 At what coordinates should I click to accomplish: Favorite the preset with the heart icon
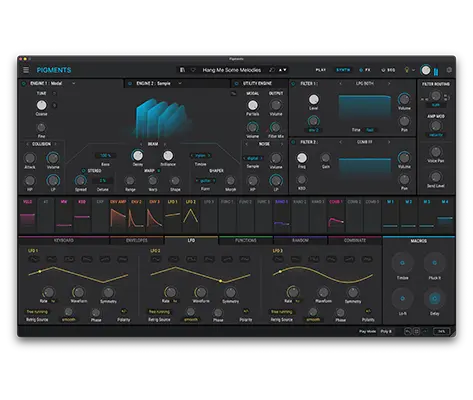(x=193, y=70)
